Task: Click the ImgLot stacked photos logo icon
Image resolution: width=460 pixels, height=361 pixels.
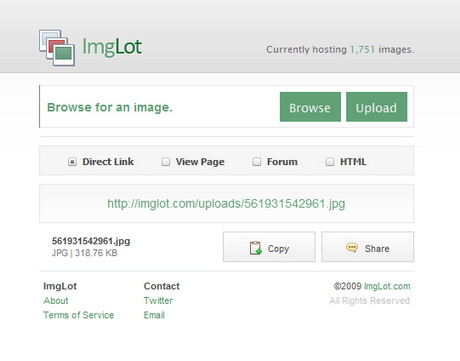Action: tap(57, 48)
